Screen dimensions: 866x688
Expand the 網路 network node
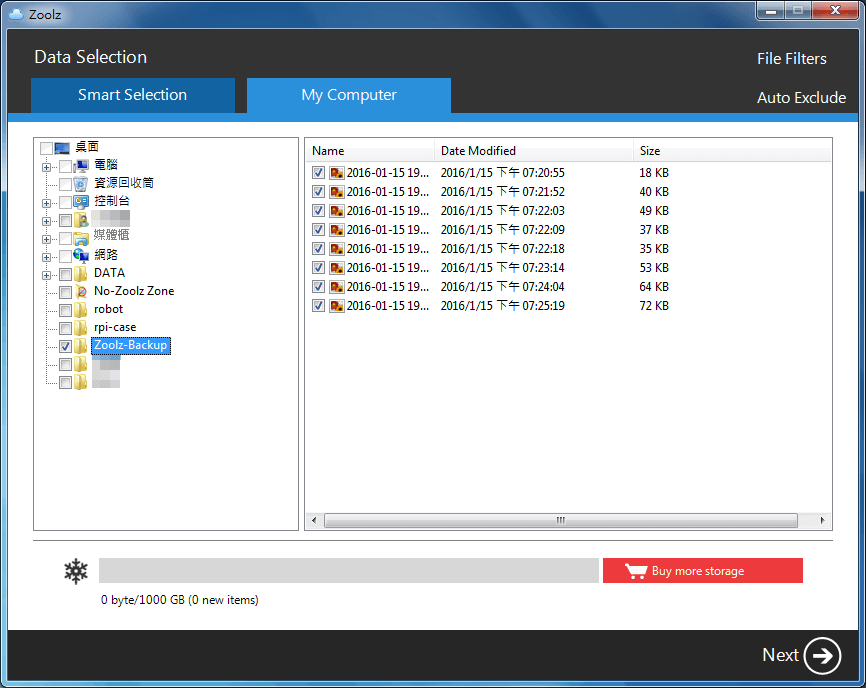(x=46, y=254)
